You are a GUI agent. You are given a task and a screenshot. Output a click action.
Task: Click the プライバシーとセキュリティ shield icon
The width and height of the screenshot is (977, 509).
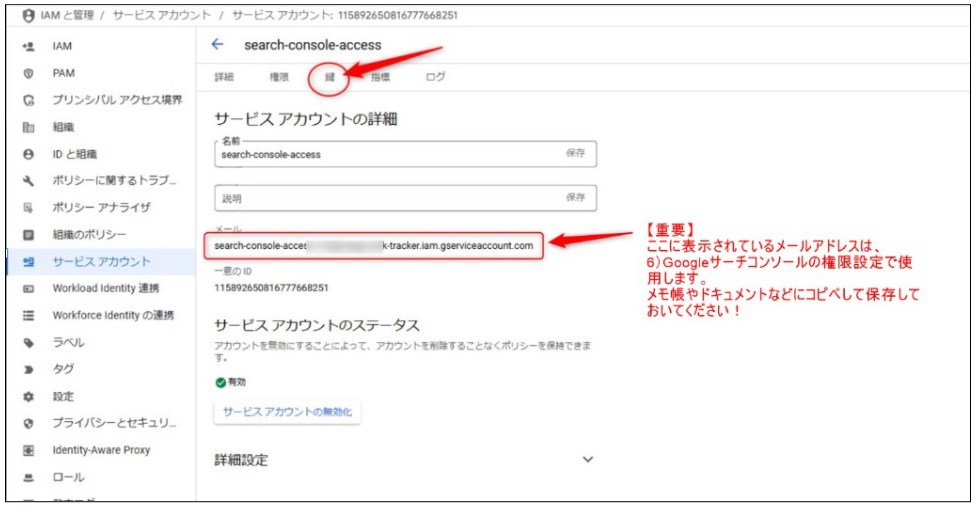click(x=28, y=423)
